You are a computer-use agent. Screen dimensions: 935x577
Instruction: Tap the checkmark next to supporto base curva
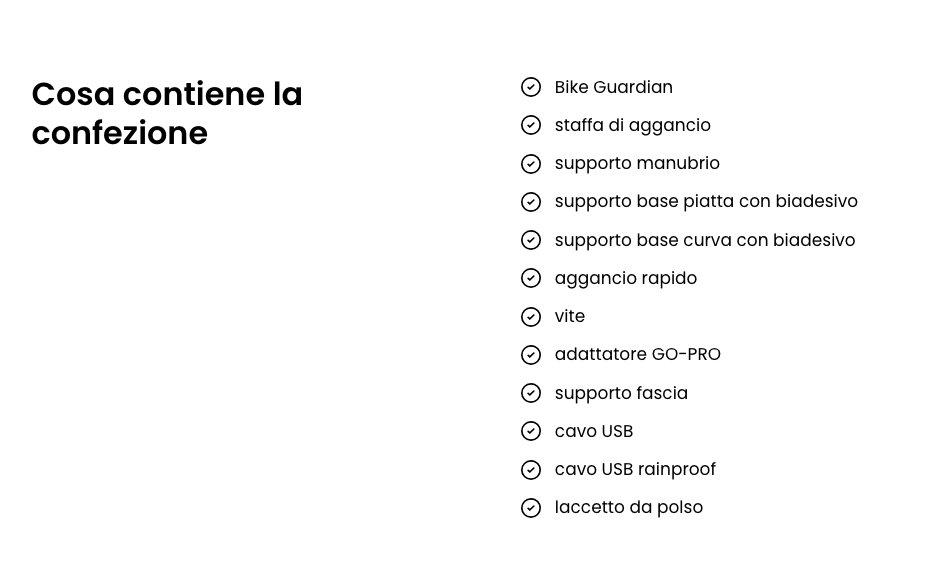(x=531, y=240)
